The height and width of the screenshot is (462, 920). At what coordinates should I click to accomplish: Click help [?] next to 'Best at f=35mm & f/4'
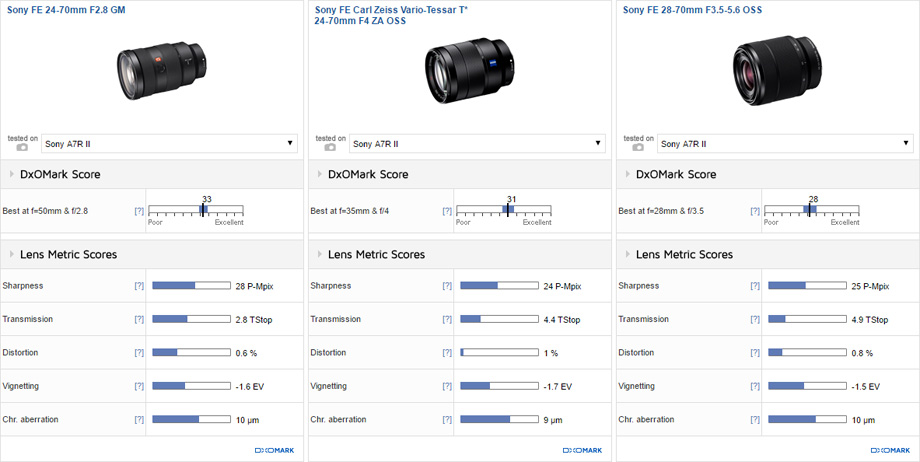[447, 211]
